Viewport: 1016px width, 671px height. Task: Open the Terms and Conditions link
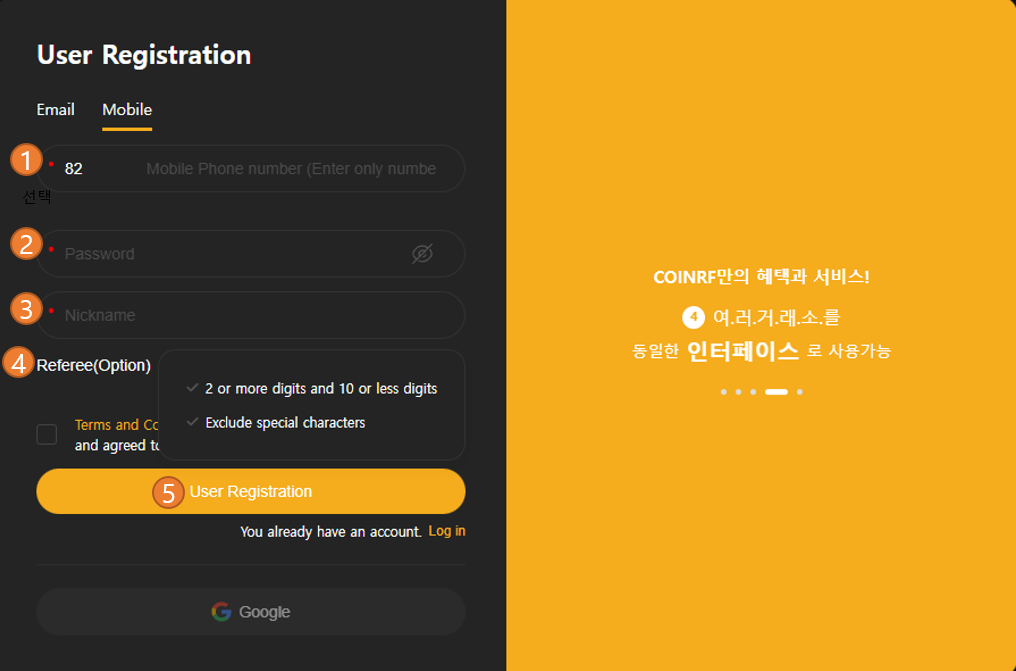click(x=117, y=425)
